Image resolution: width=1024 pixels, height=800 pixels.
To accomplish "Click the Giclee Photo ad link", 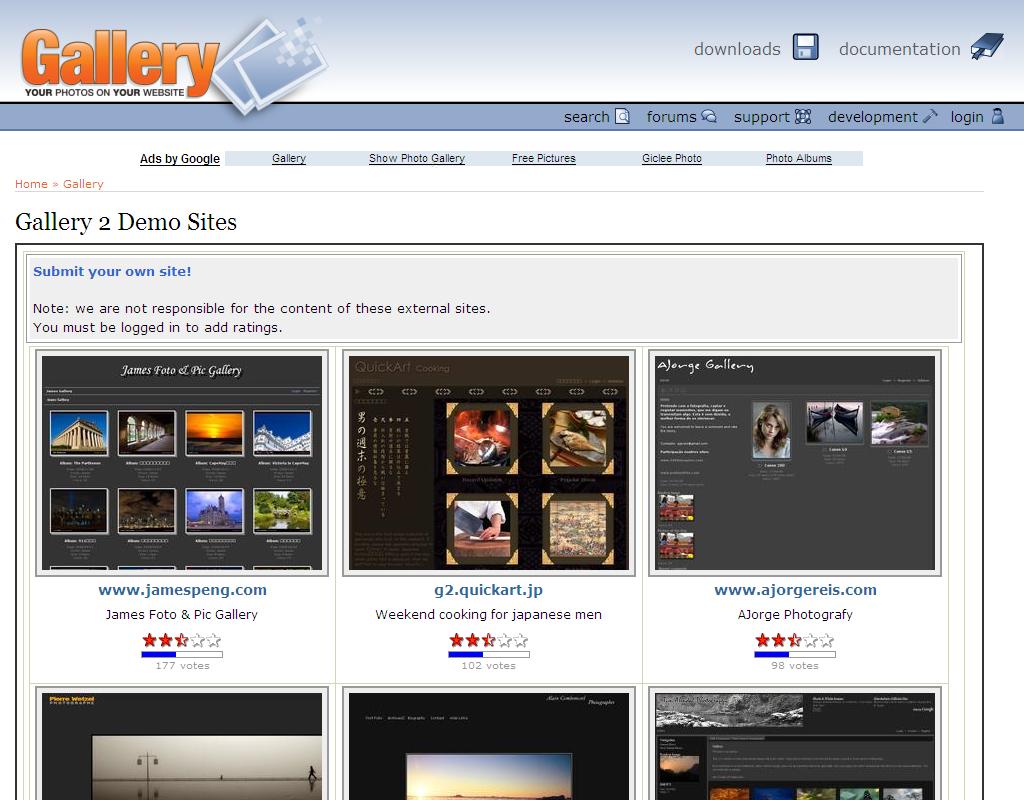I will (x=671, y=158).
